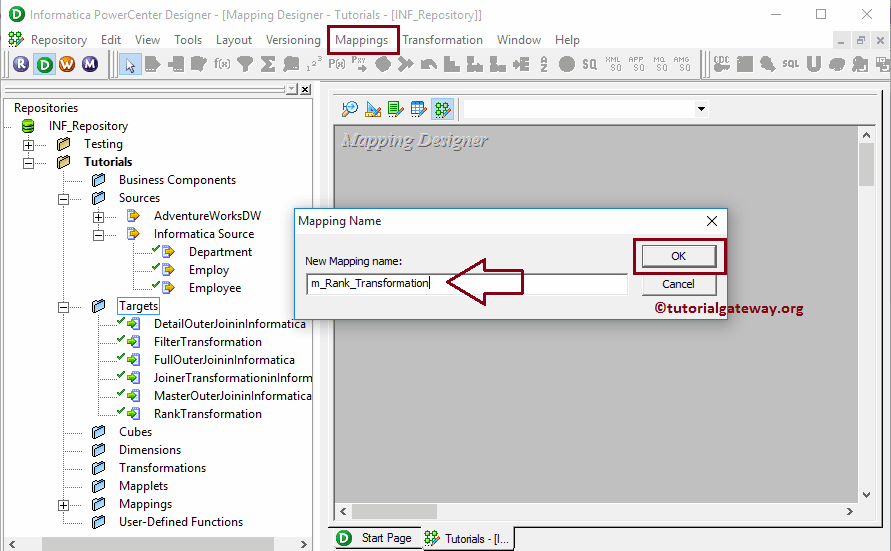Select the User-Defined Functions folder

point(181,522)
